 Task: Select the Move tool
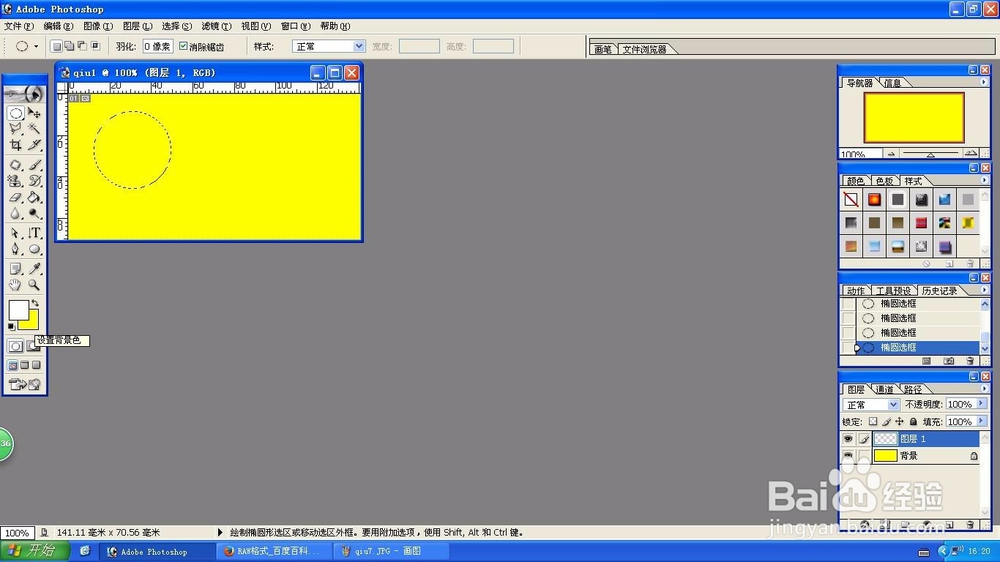click(x=34, y=114)
